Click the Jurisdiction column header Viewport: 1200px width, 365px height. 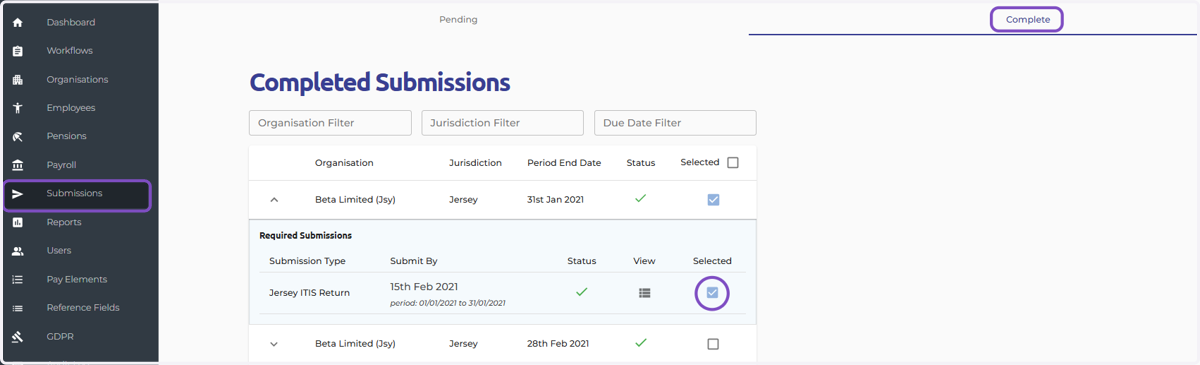coord(475,163)
